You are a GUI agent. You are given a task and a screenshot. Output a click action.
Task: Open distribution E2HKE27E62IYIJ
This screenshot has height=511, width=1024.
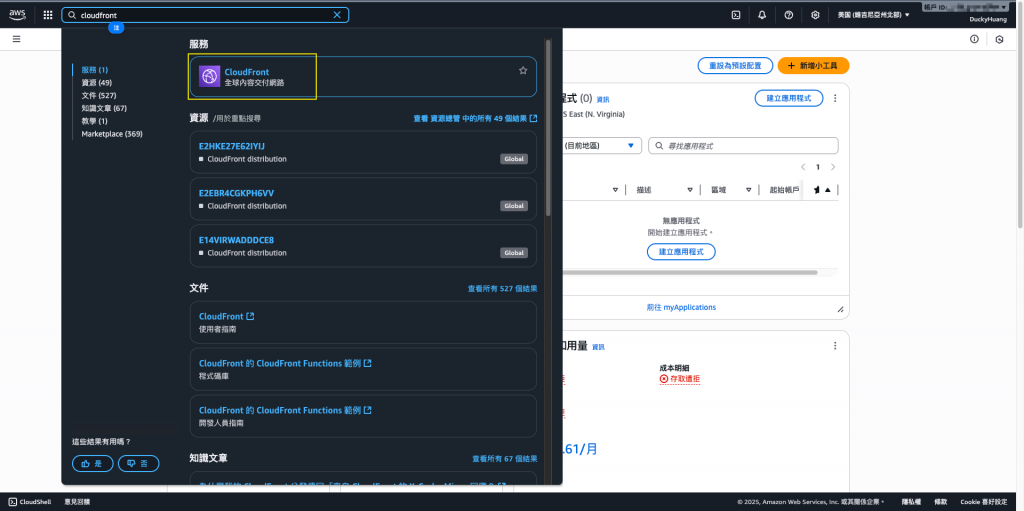click(x=232, y=146)
